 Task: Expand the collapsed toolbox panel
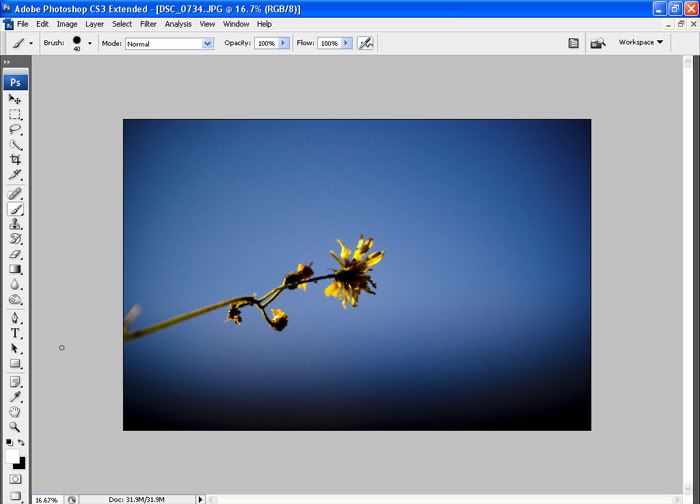click(x=7, y=62)
